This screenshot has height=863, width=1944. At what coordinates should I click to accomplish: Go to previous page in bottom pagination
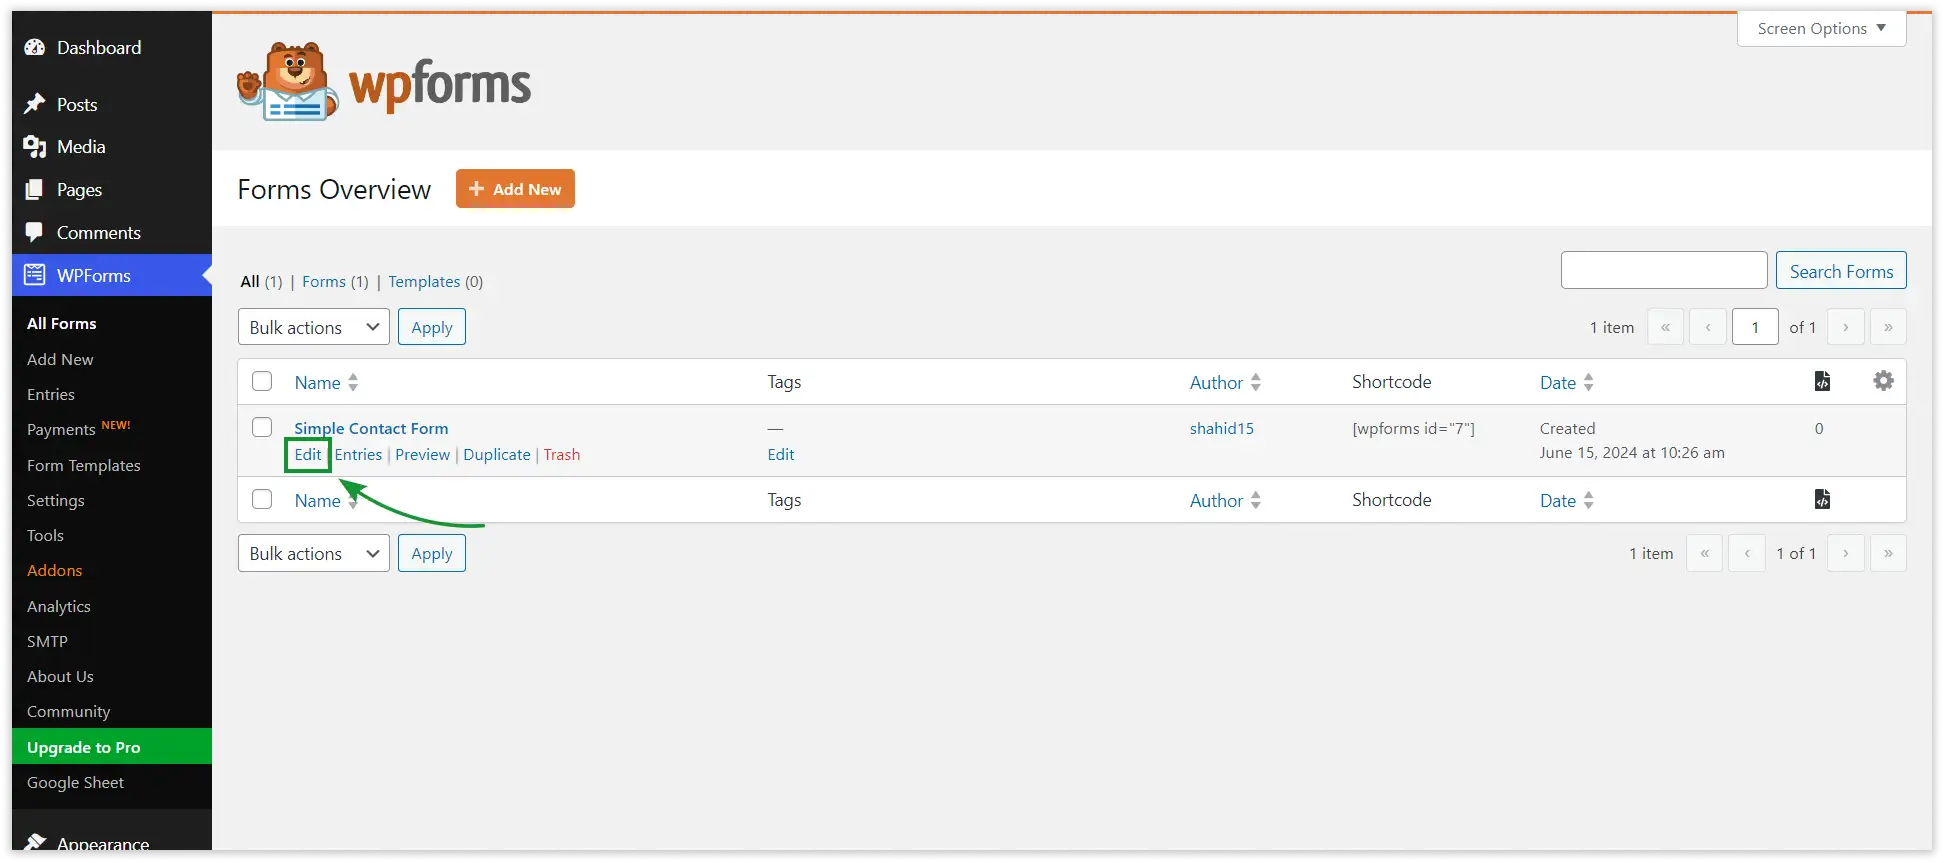(x=1747, y=553)
